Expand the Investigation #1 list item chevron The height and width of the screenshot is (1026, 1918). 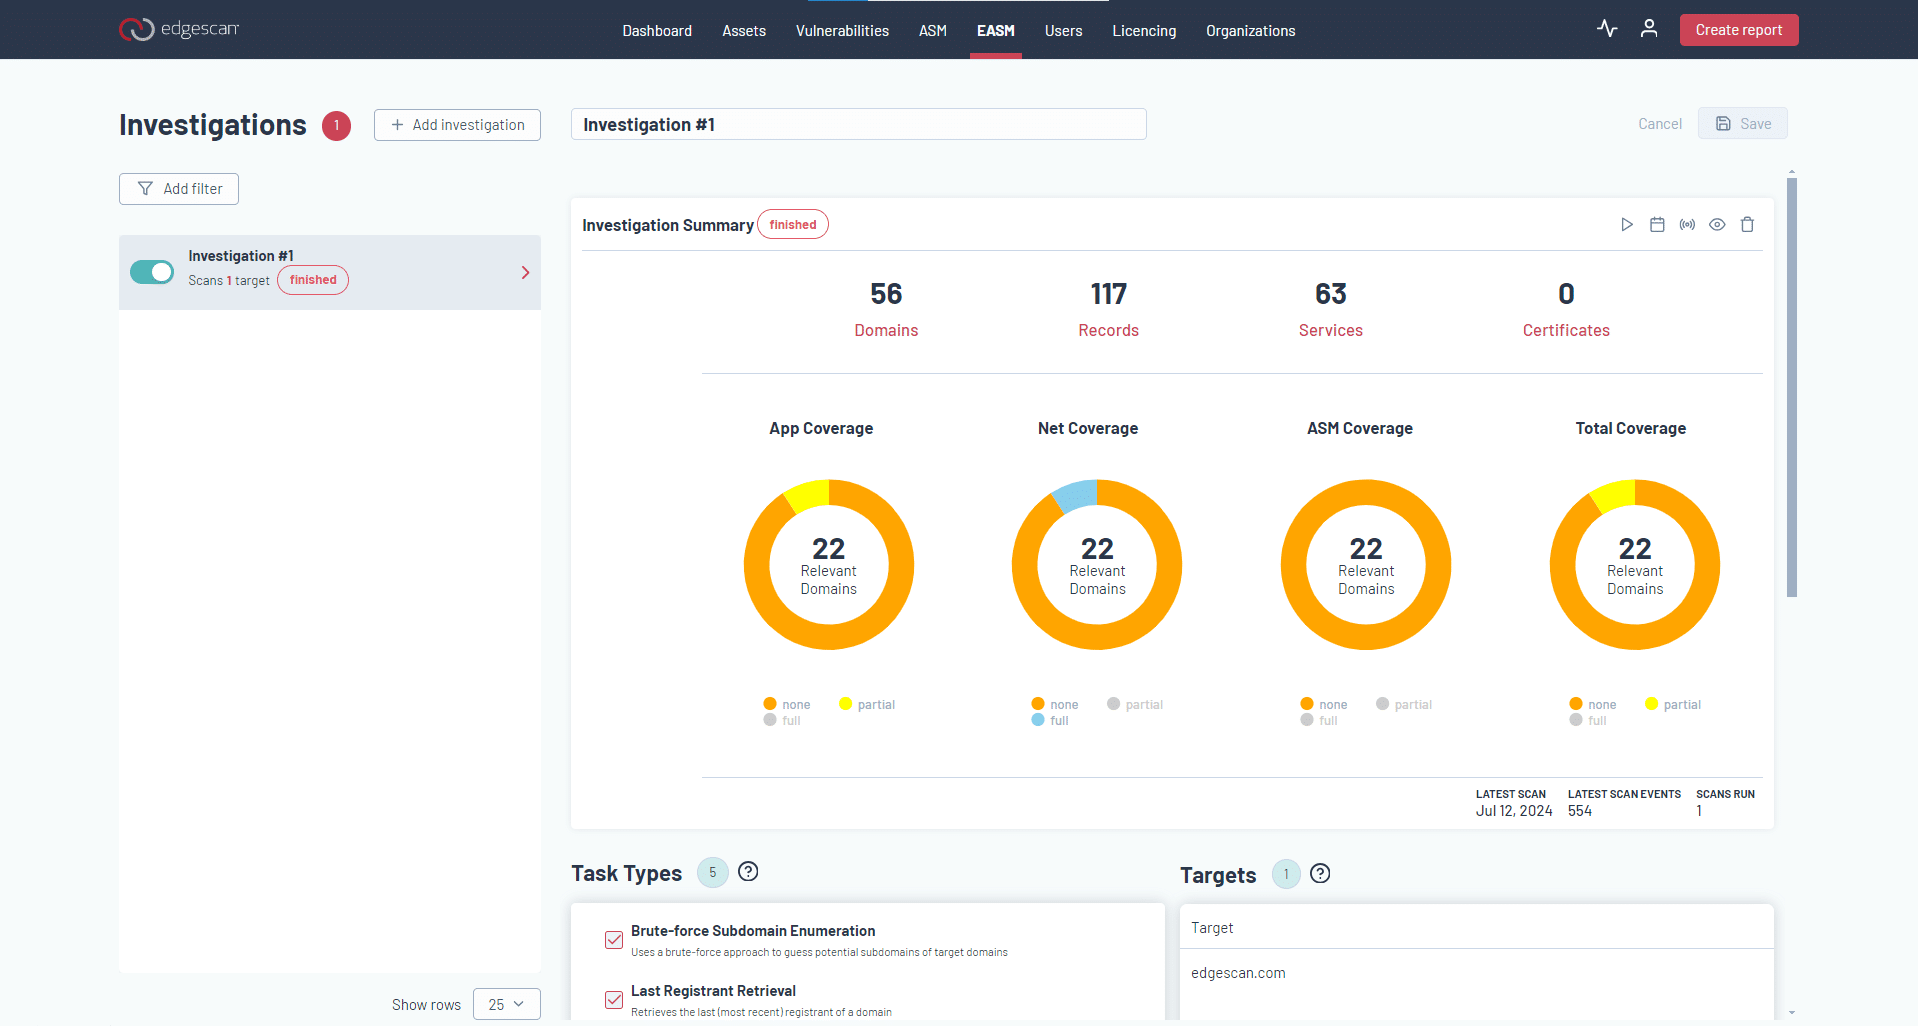click(525, 272)
